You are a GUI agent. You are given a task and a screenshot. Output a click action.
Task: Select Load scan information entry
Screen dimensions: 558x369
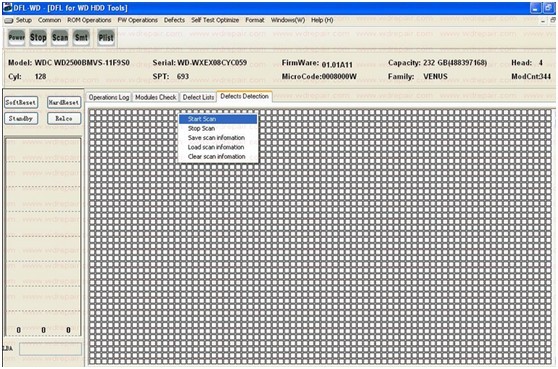(x=218, y=147)
